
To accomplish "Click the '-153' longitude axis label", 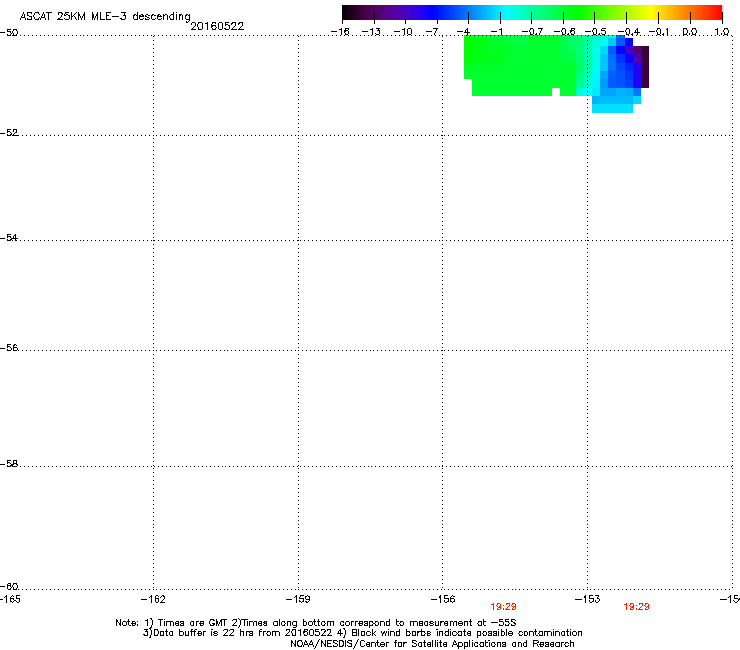I will click(x=588, y=599).
